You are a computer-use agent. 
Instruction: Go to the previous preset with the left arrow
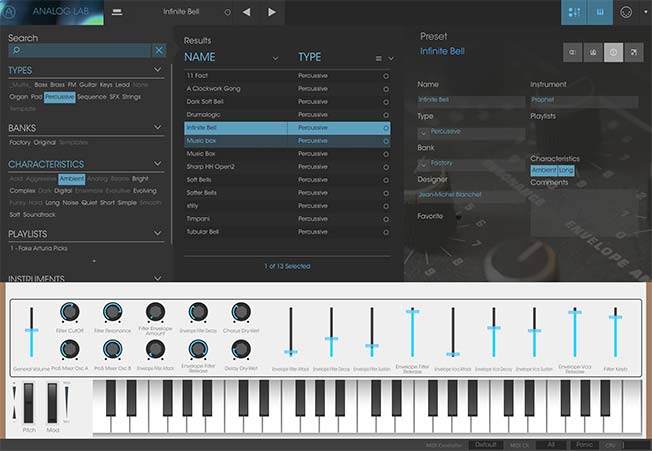click(247, 12)
